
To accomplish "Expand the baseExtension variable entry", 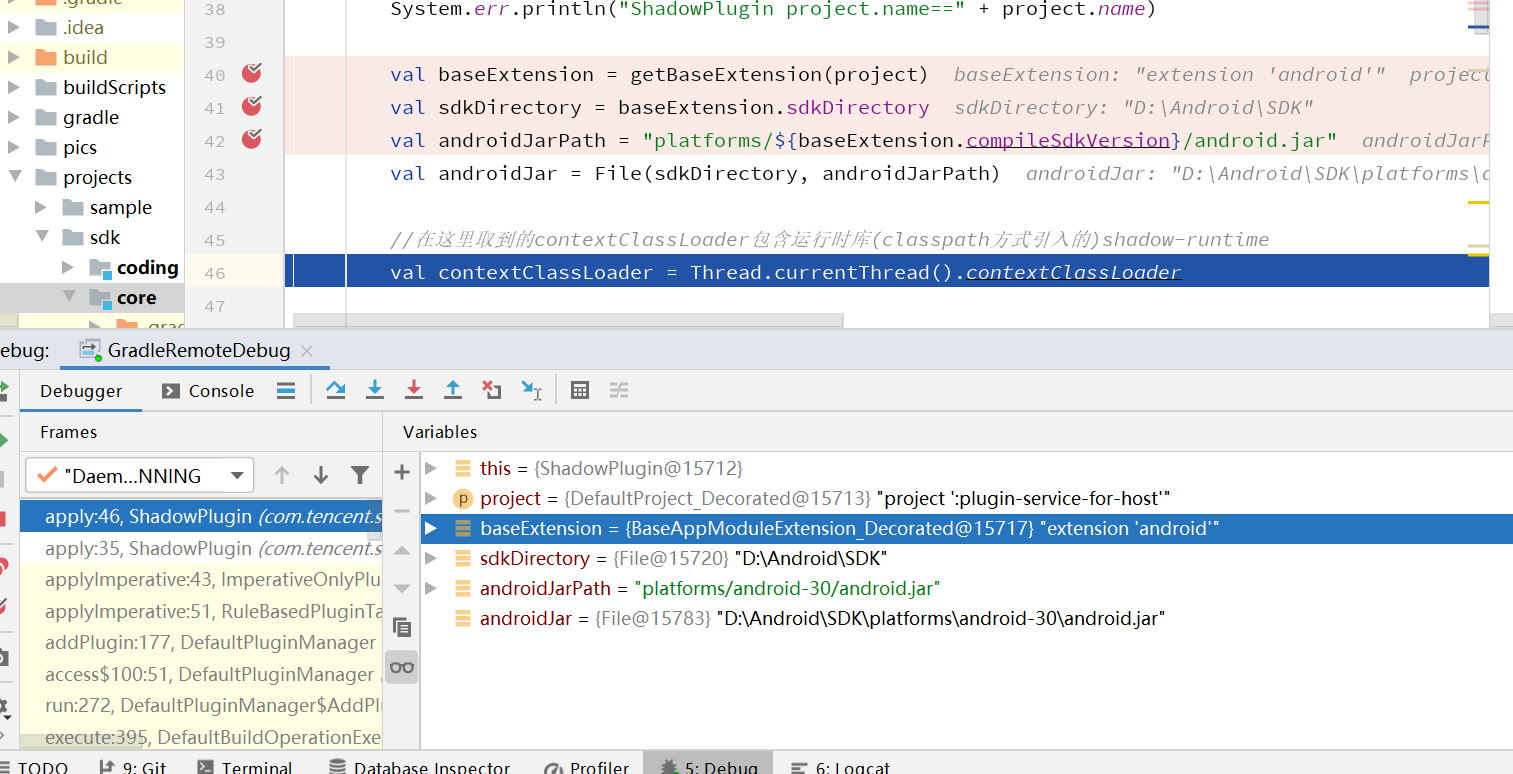I will click(x=431, y=528).
